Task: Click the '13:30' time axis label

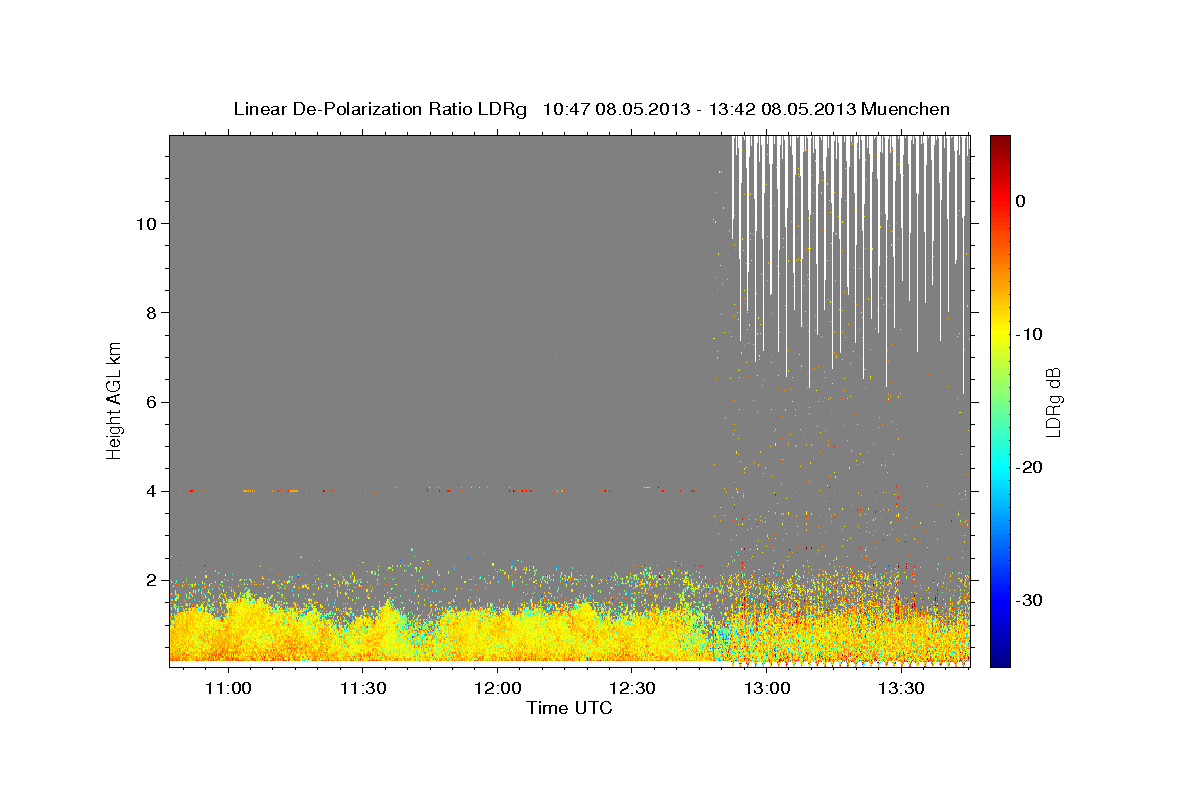Action: (902, 689)
